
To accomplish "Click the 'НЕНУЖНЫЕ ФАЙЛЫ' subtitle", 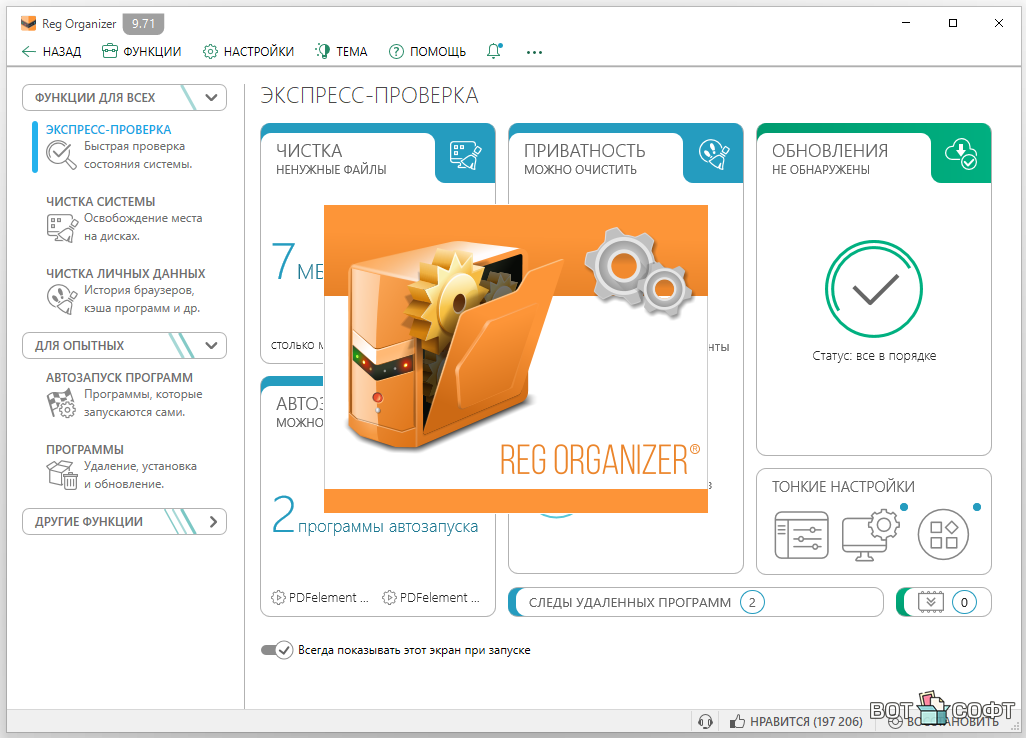I will (x=331, y=170).
